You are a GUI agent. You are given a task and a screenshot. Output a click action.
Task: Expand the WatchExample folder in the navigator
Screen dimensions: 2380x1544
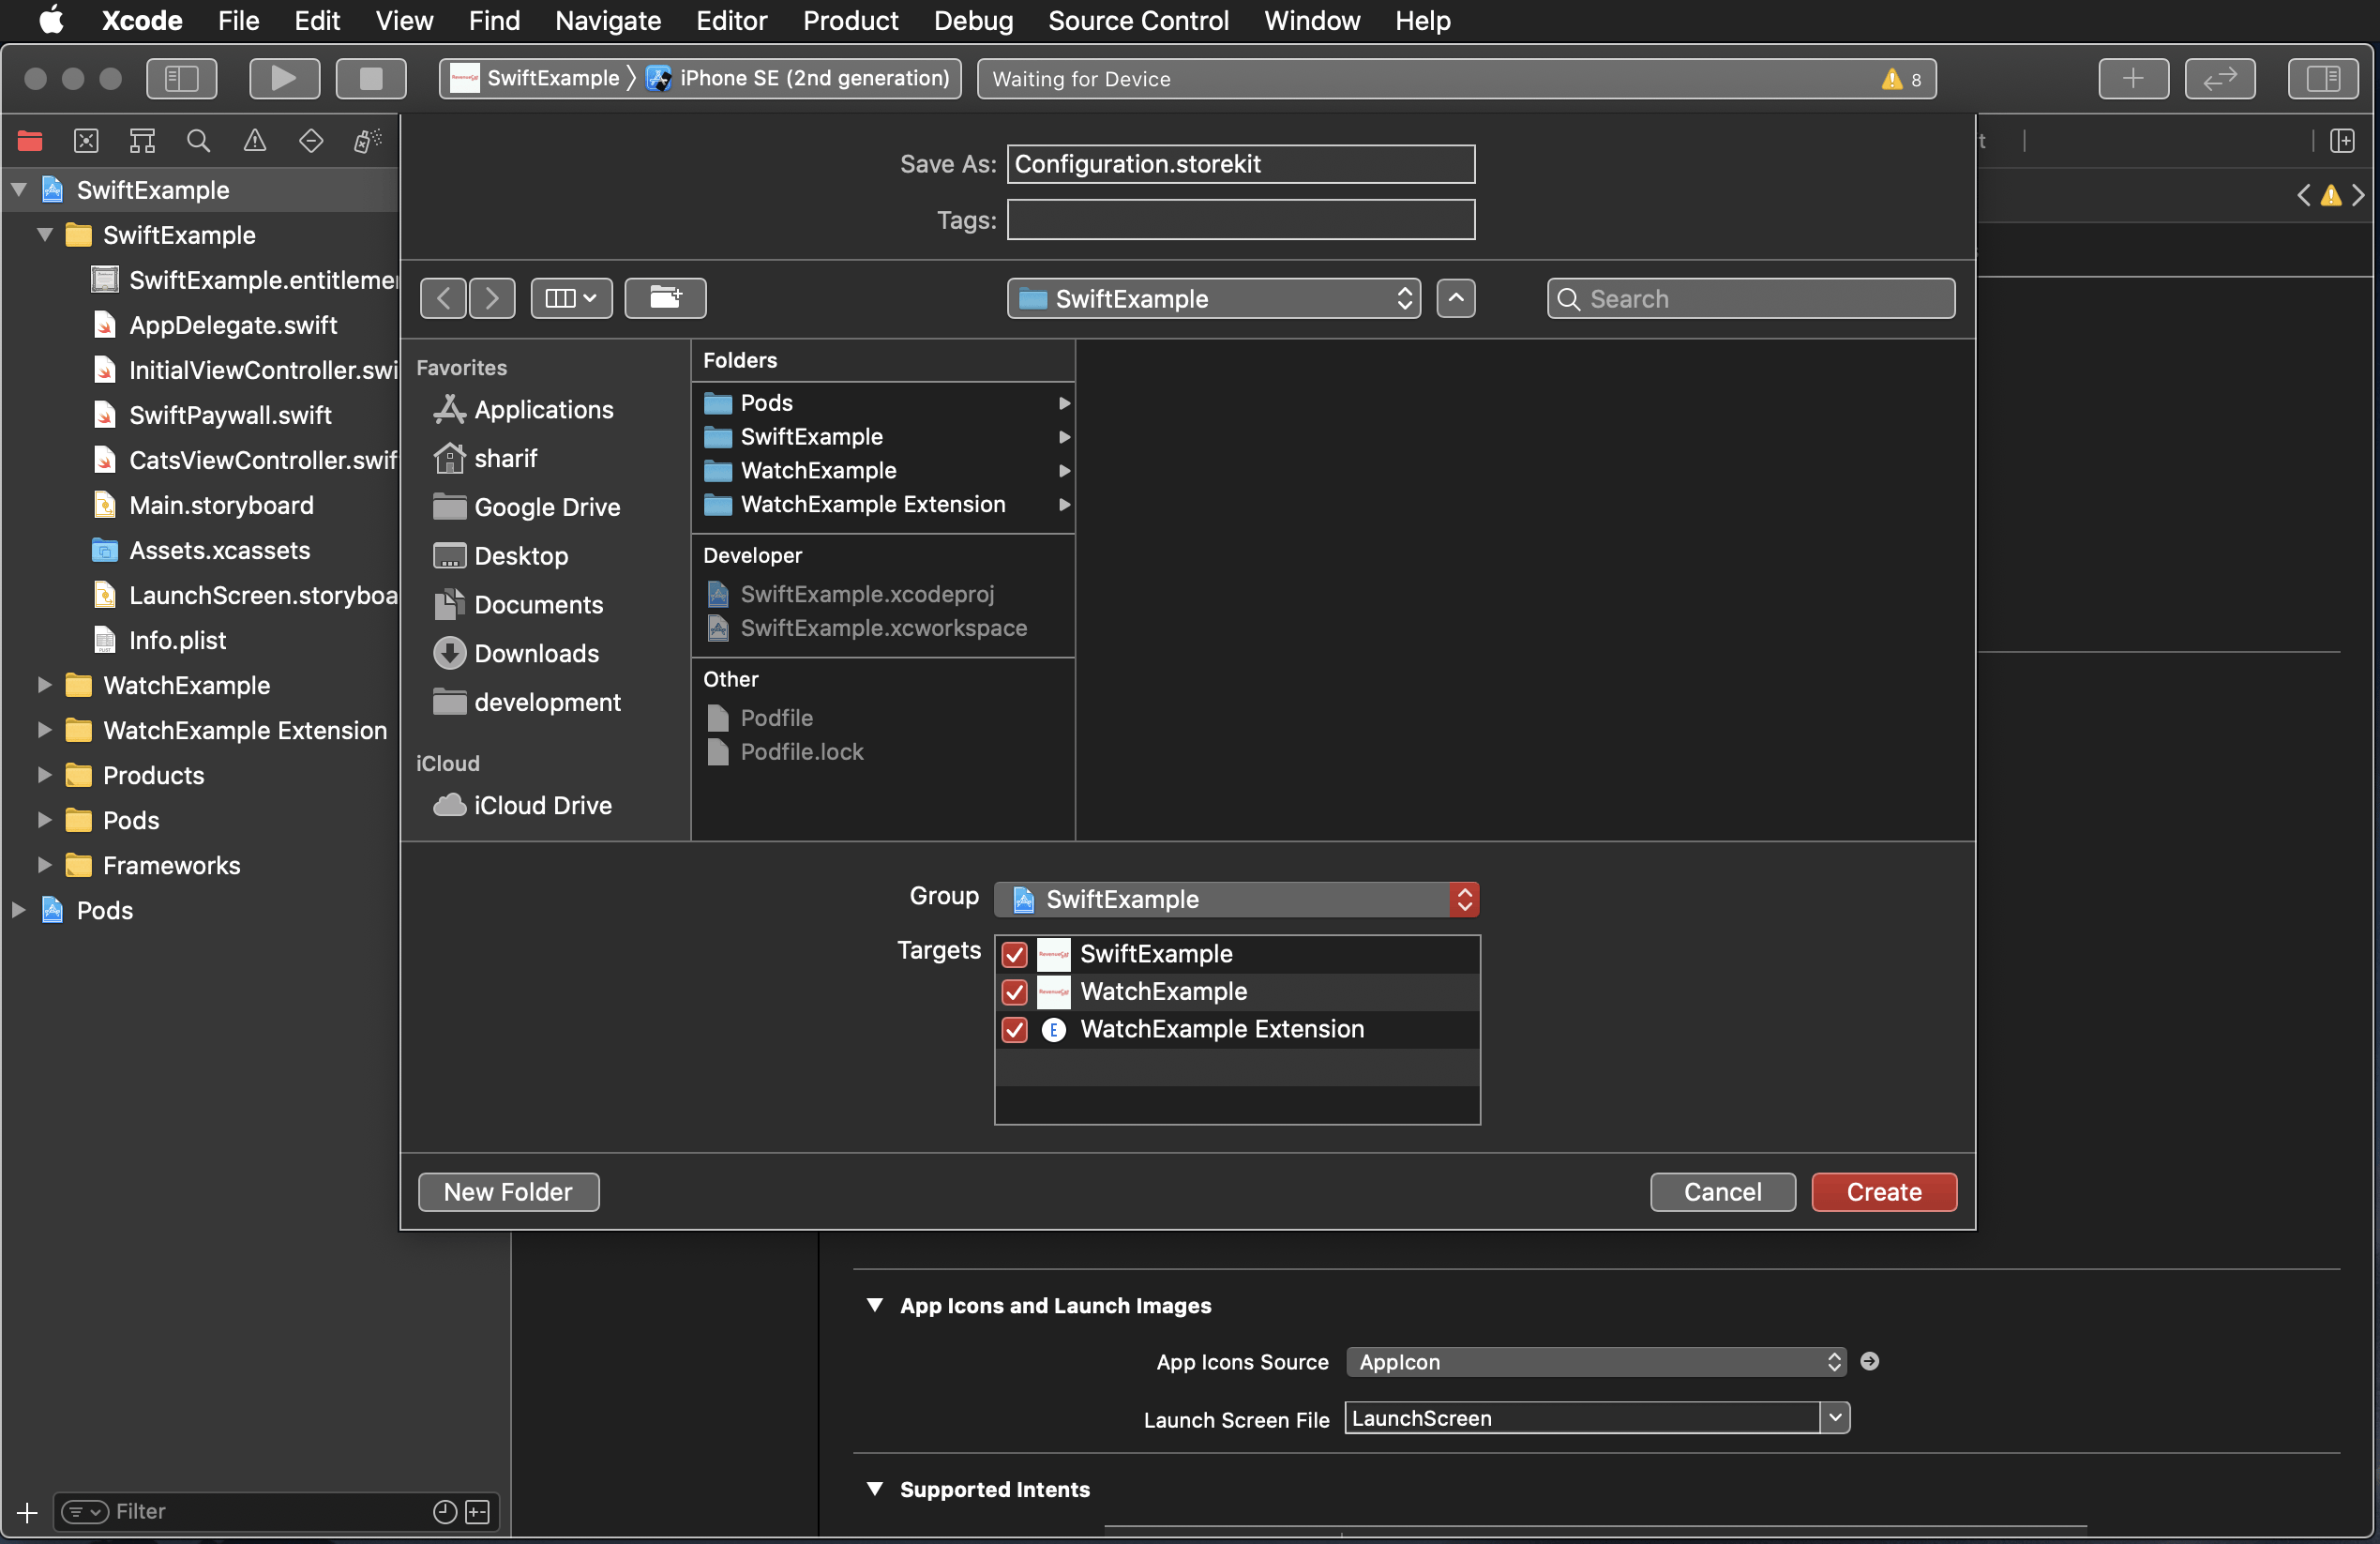(42, 685)
